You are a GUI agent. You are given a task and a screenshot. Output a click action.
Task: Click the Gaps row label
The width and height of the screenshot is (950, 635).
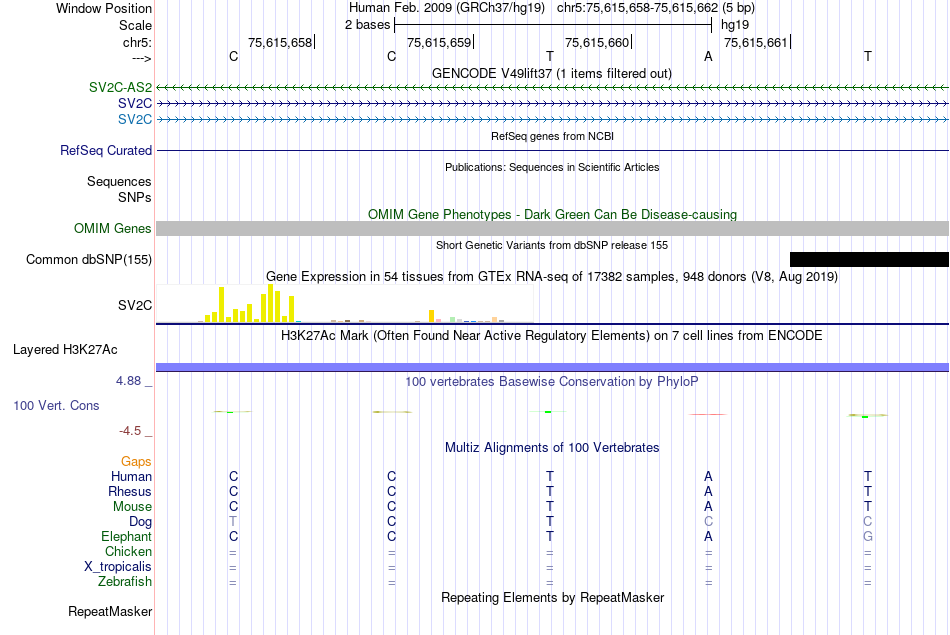coord(136,462)
